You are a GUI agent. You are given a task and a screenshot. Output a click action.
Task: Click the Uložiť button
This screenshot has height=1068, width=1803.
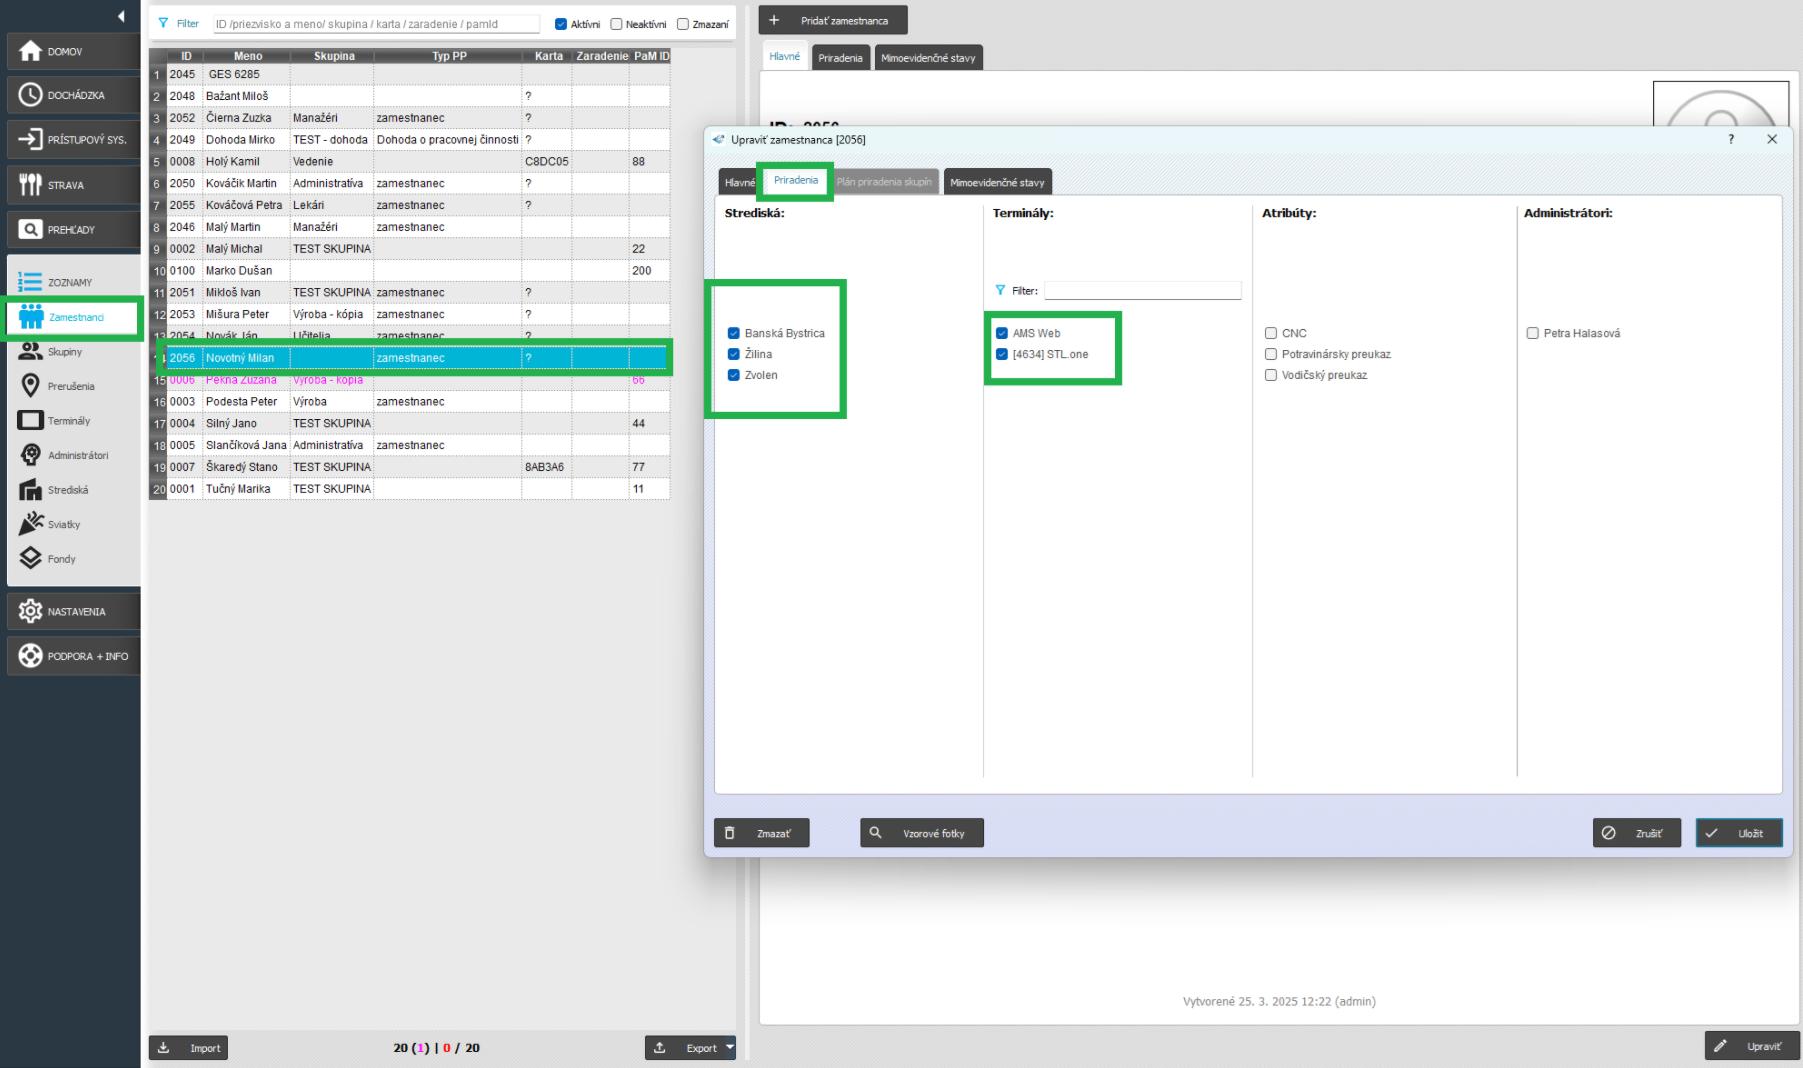(x=1738, y=833)
